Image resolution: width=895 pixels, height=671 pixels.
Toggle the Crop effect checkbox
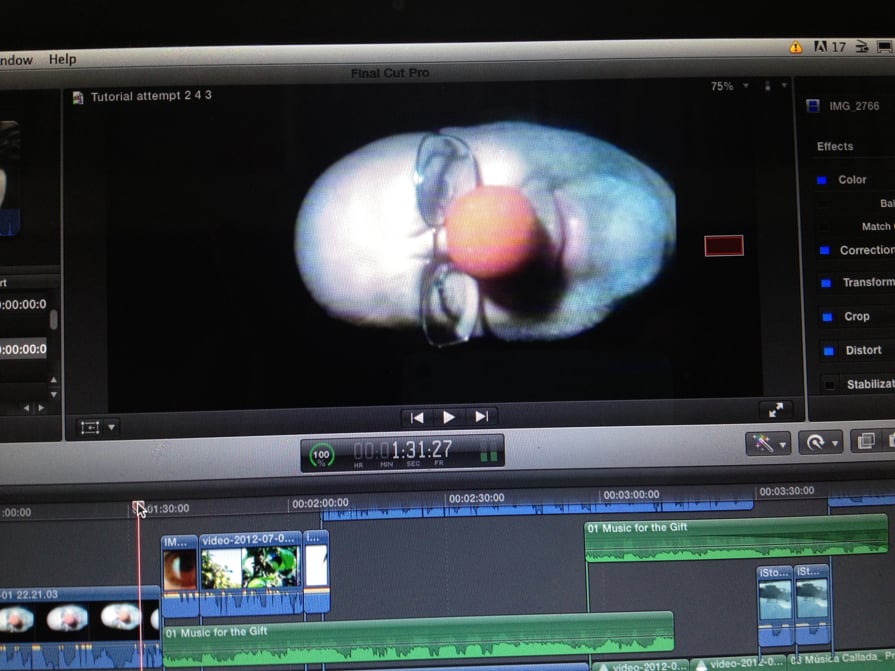coord(827,317)
